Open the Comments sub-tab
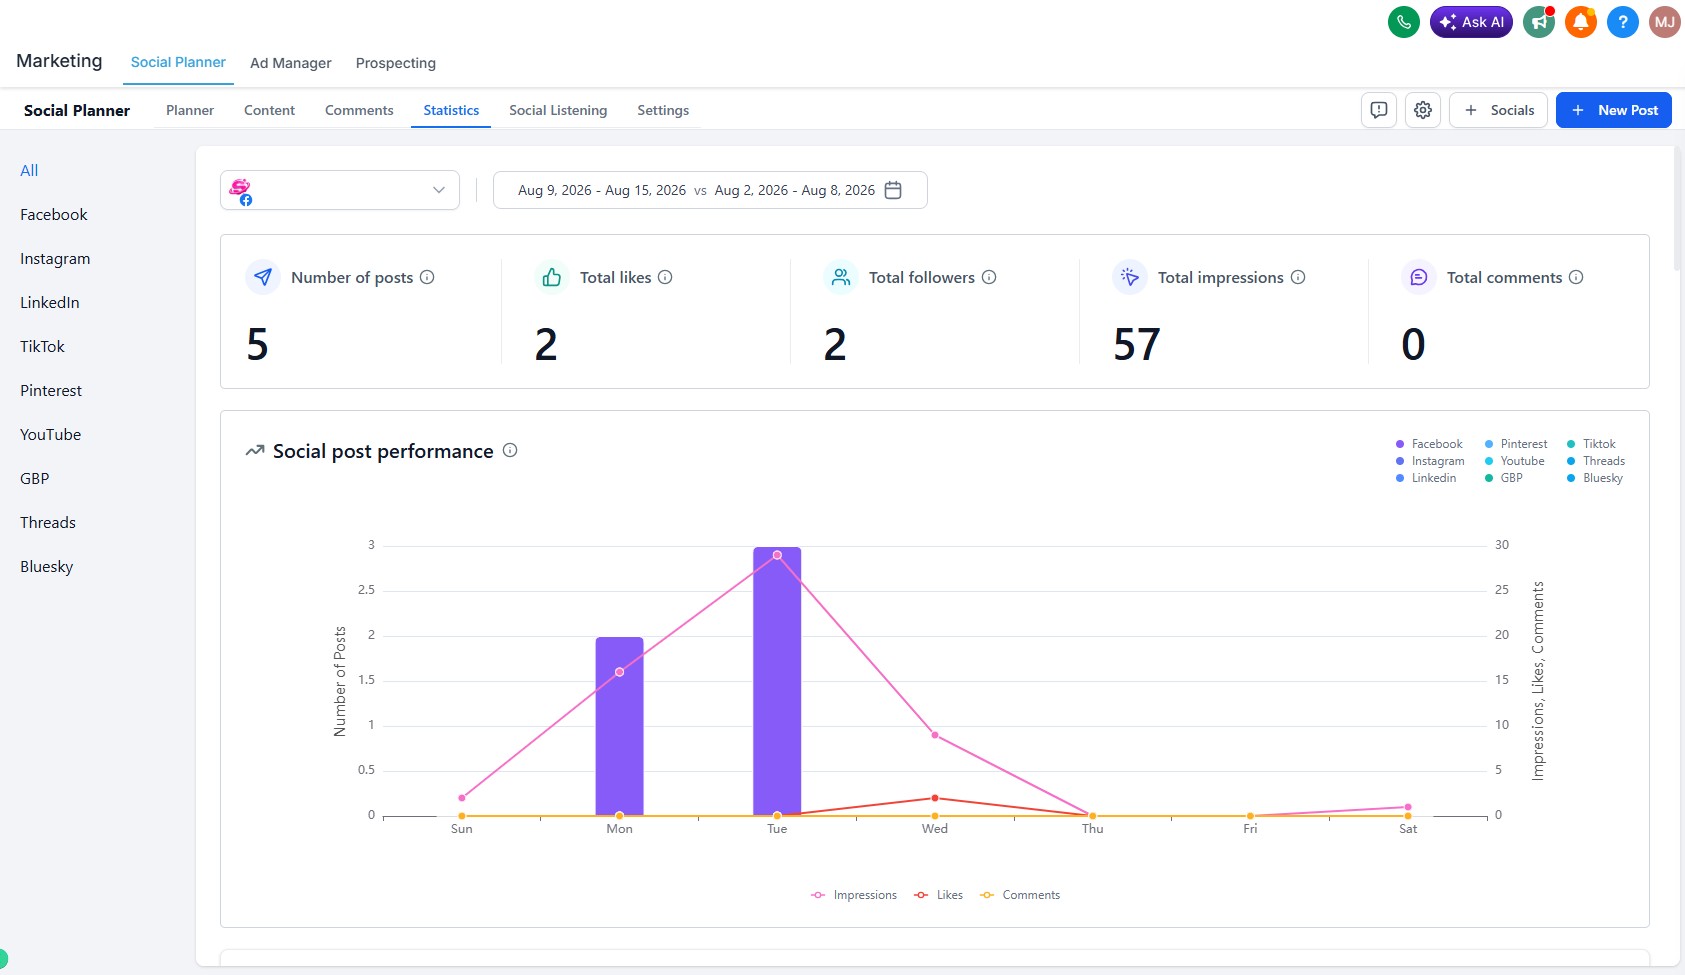Image resolution: width=1685 pixels, height=975 pixels. tap(359, 110)
